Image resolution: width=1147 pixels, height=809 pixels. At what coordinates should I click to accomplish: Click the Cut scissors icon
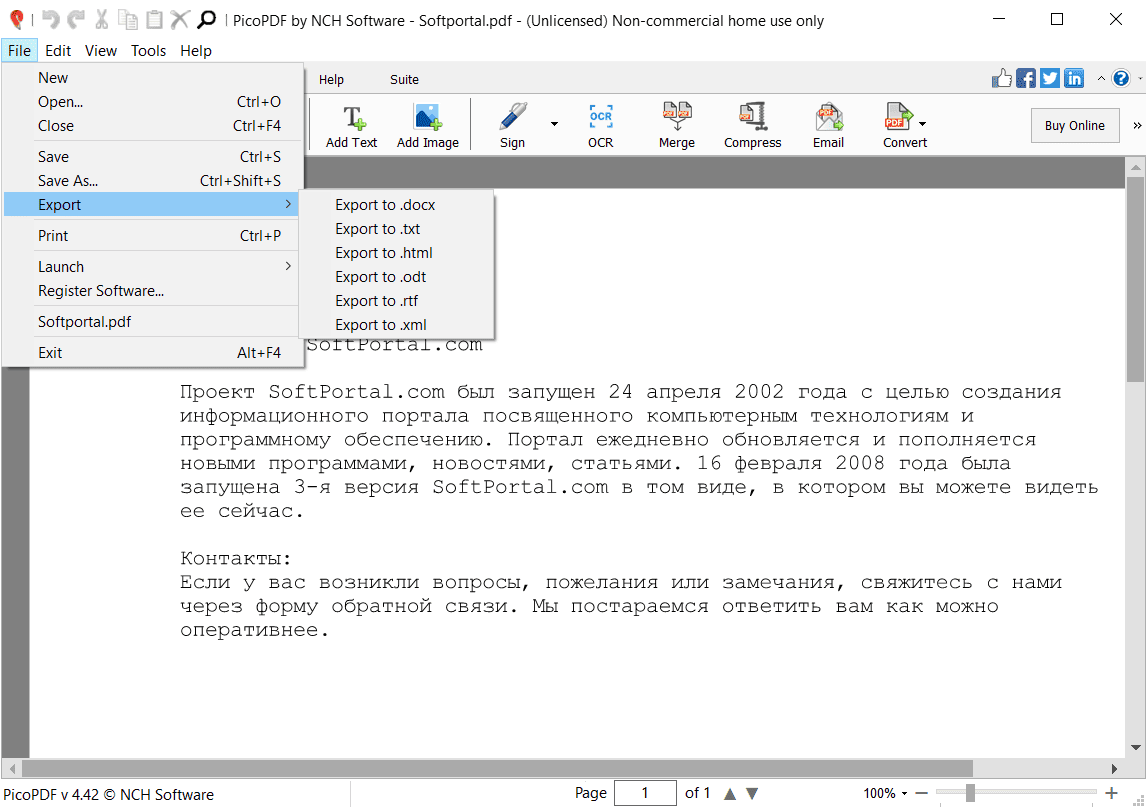click(102, 20)
